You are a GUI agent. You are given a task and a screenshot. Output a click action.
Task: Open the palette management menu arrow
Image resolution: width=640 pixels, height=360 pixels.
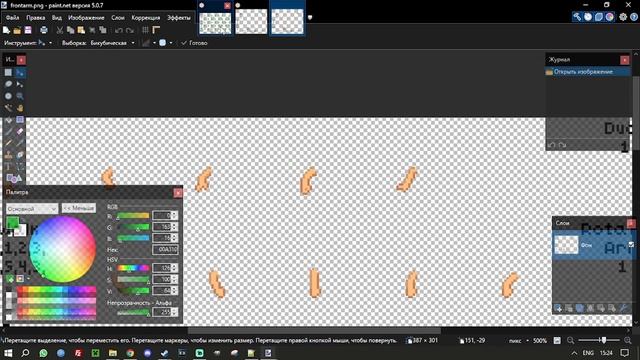tap(28, 279)
